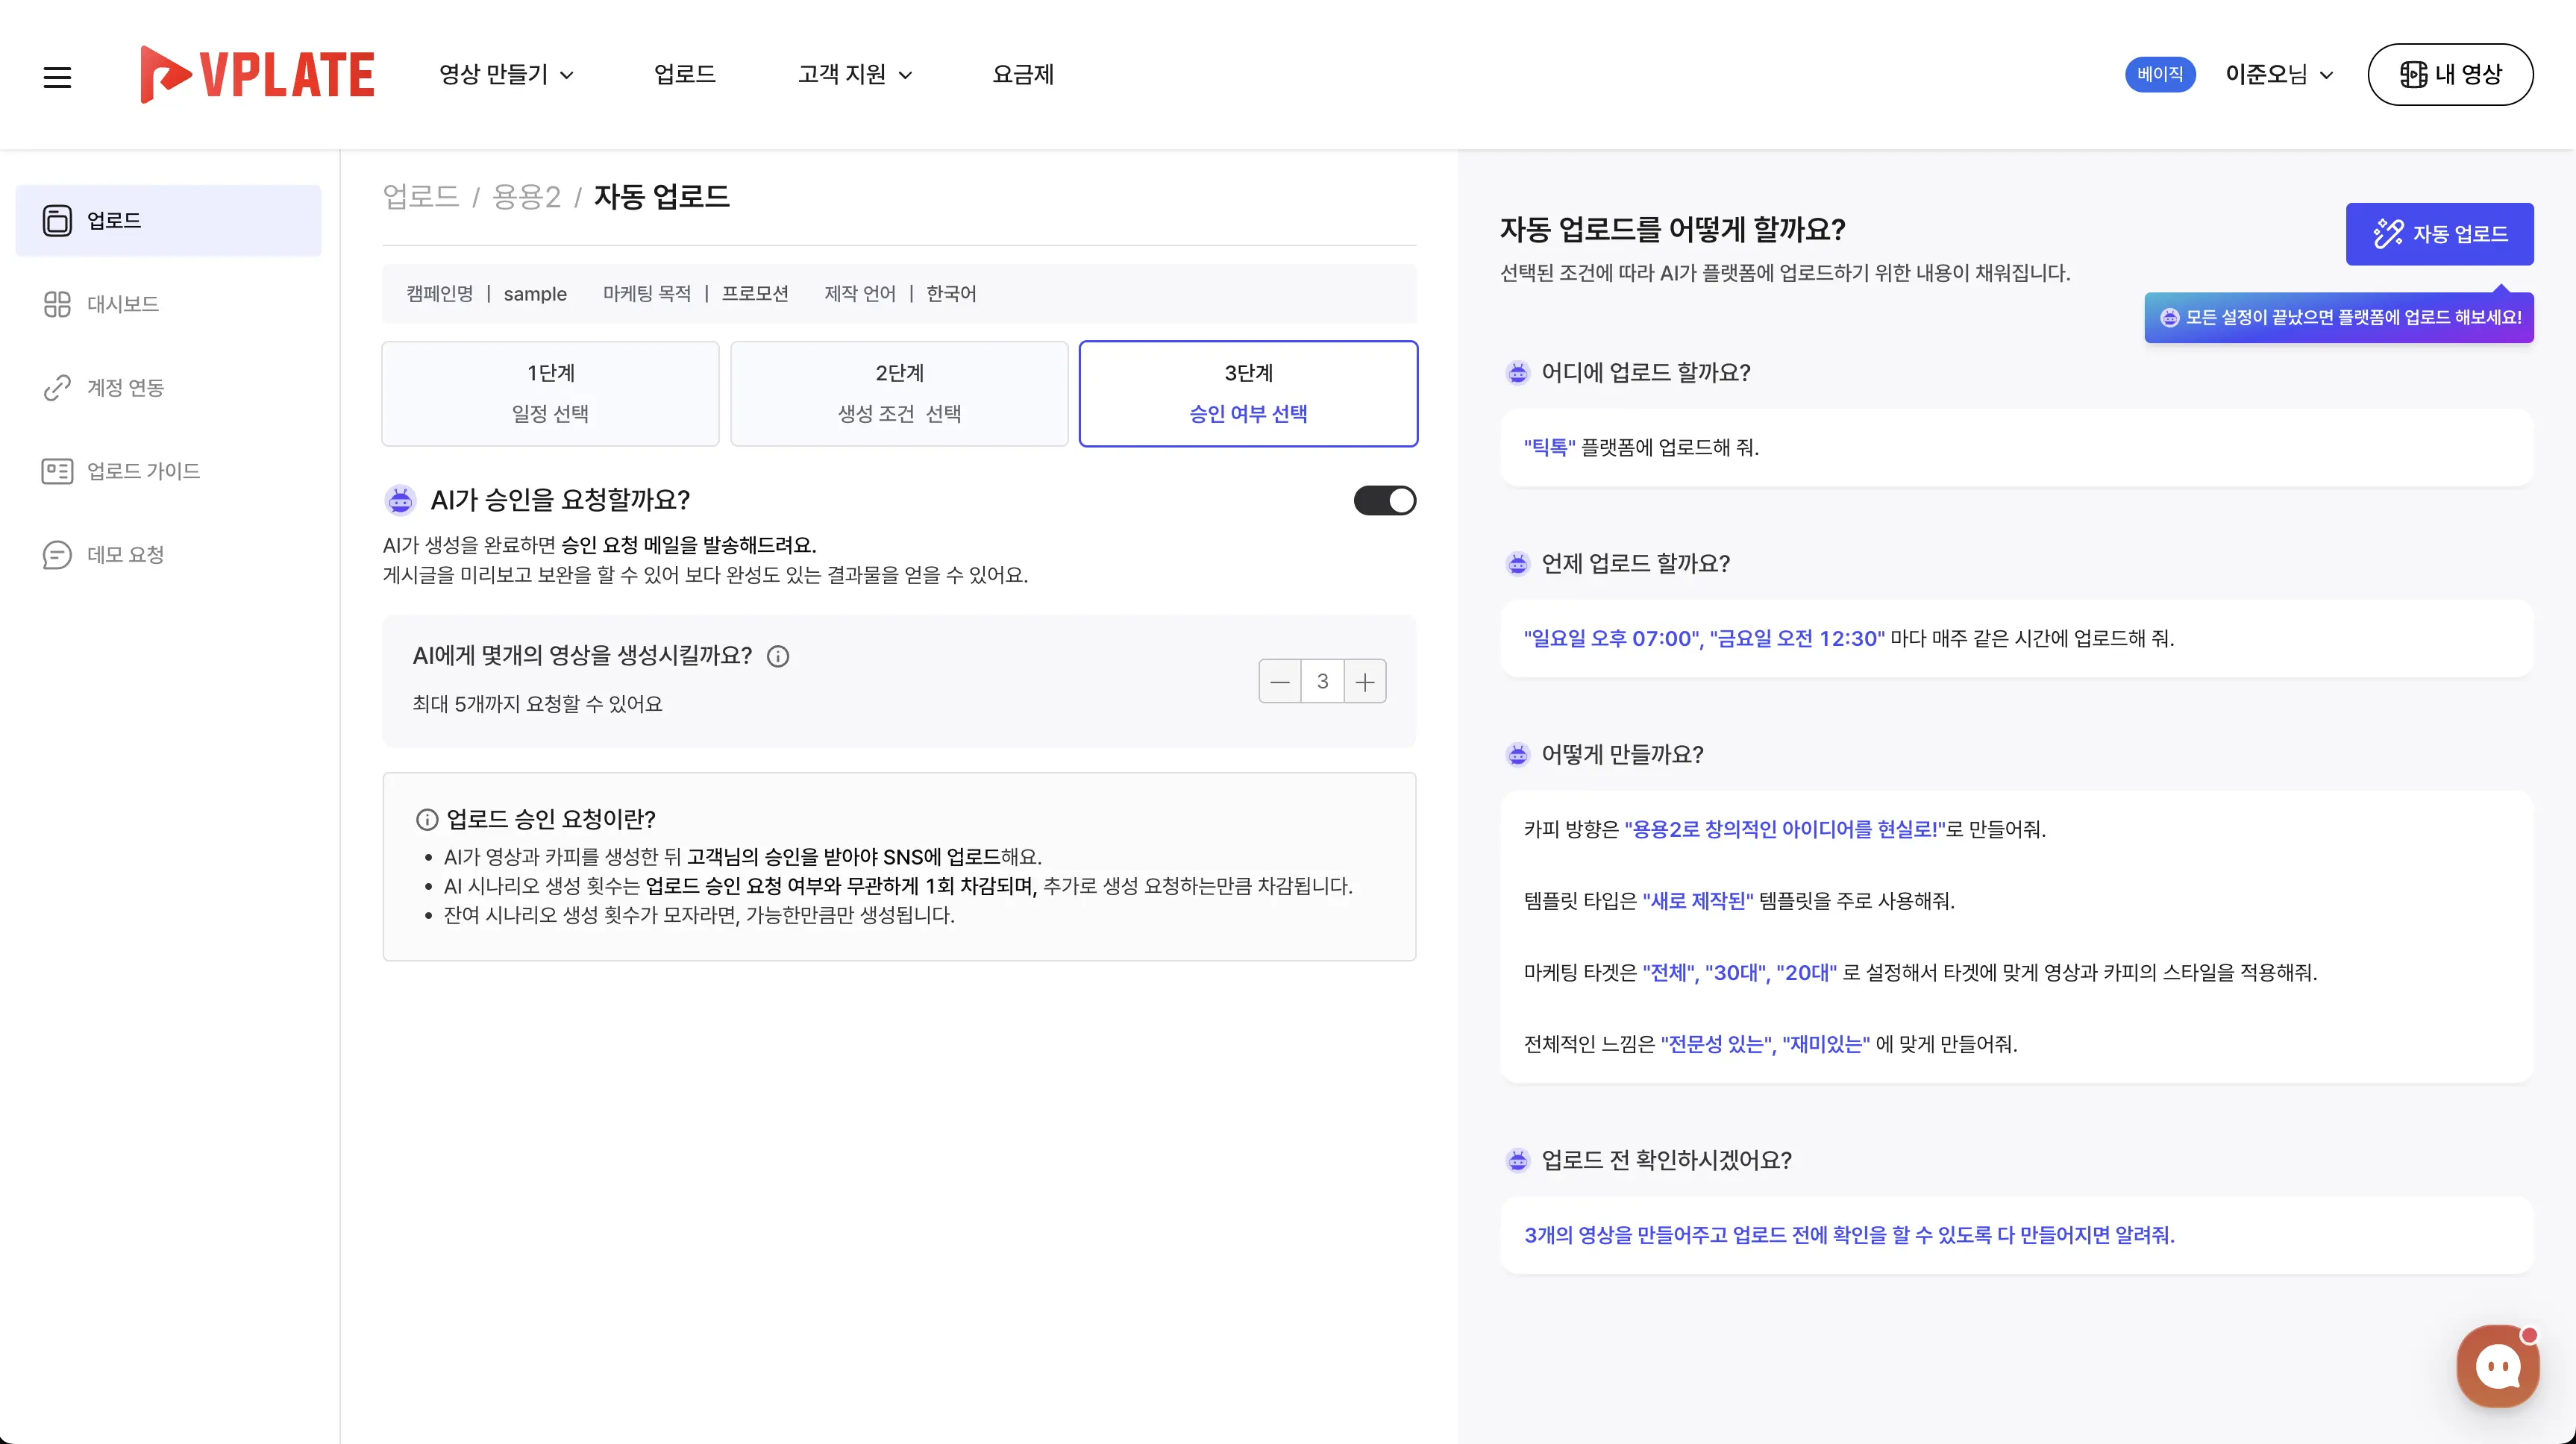Open 업로드 가이드 in the sidebar

(x=143, y=471)
